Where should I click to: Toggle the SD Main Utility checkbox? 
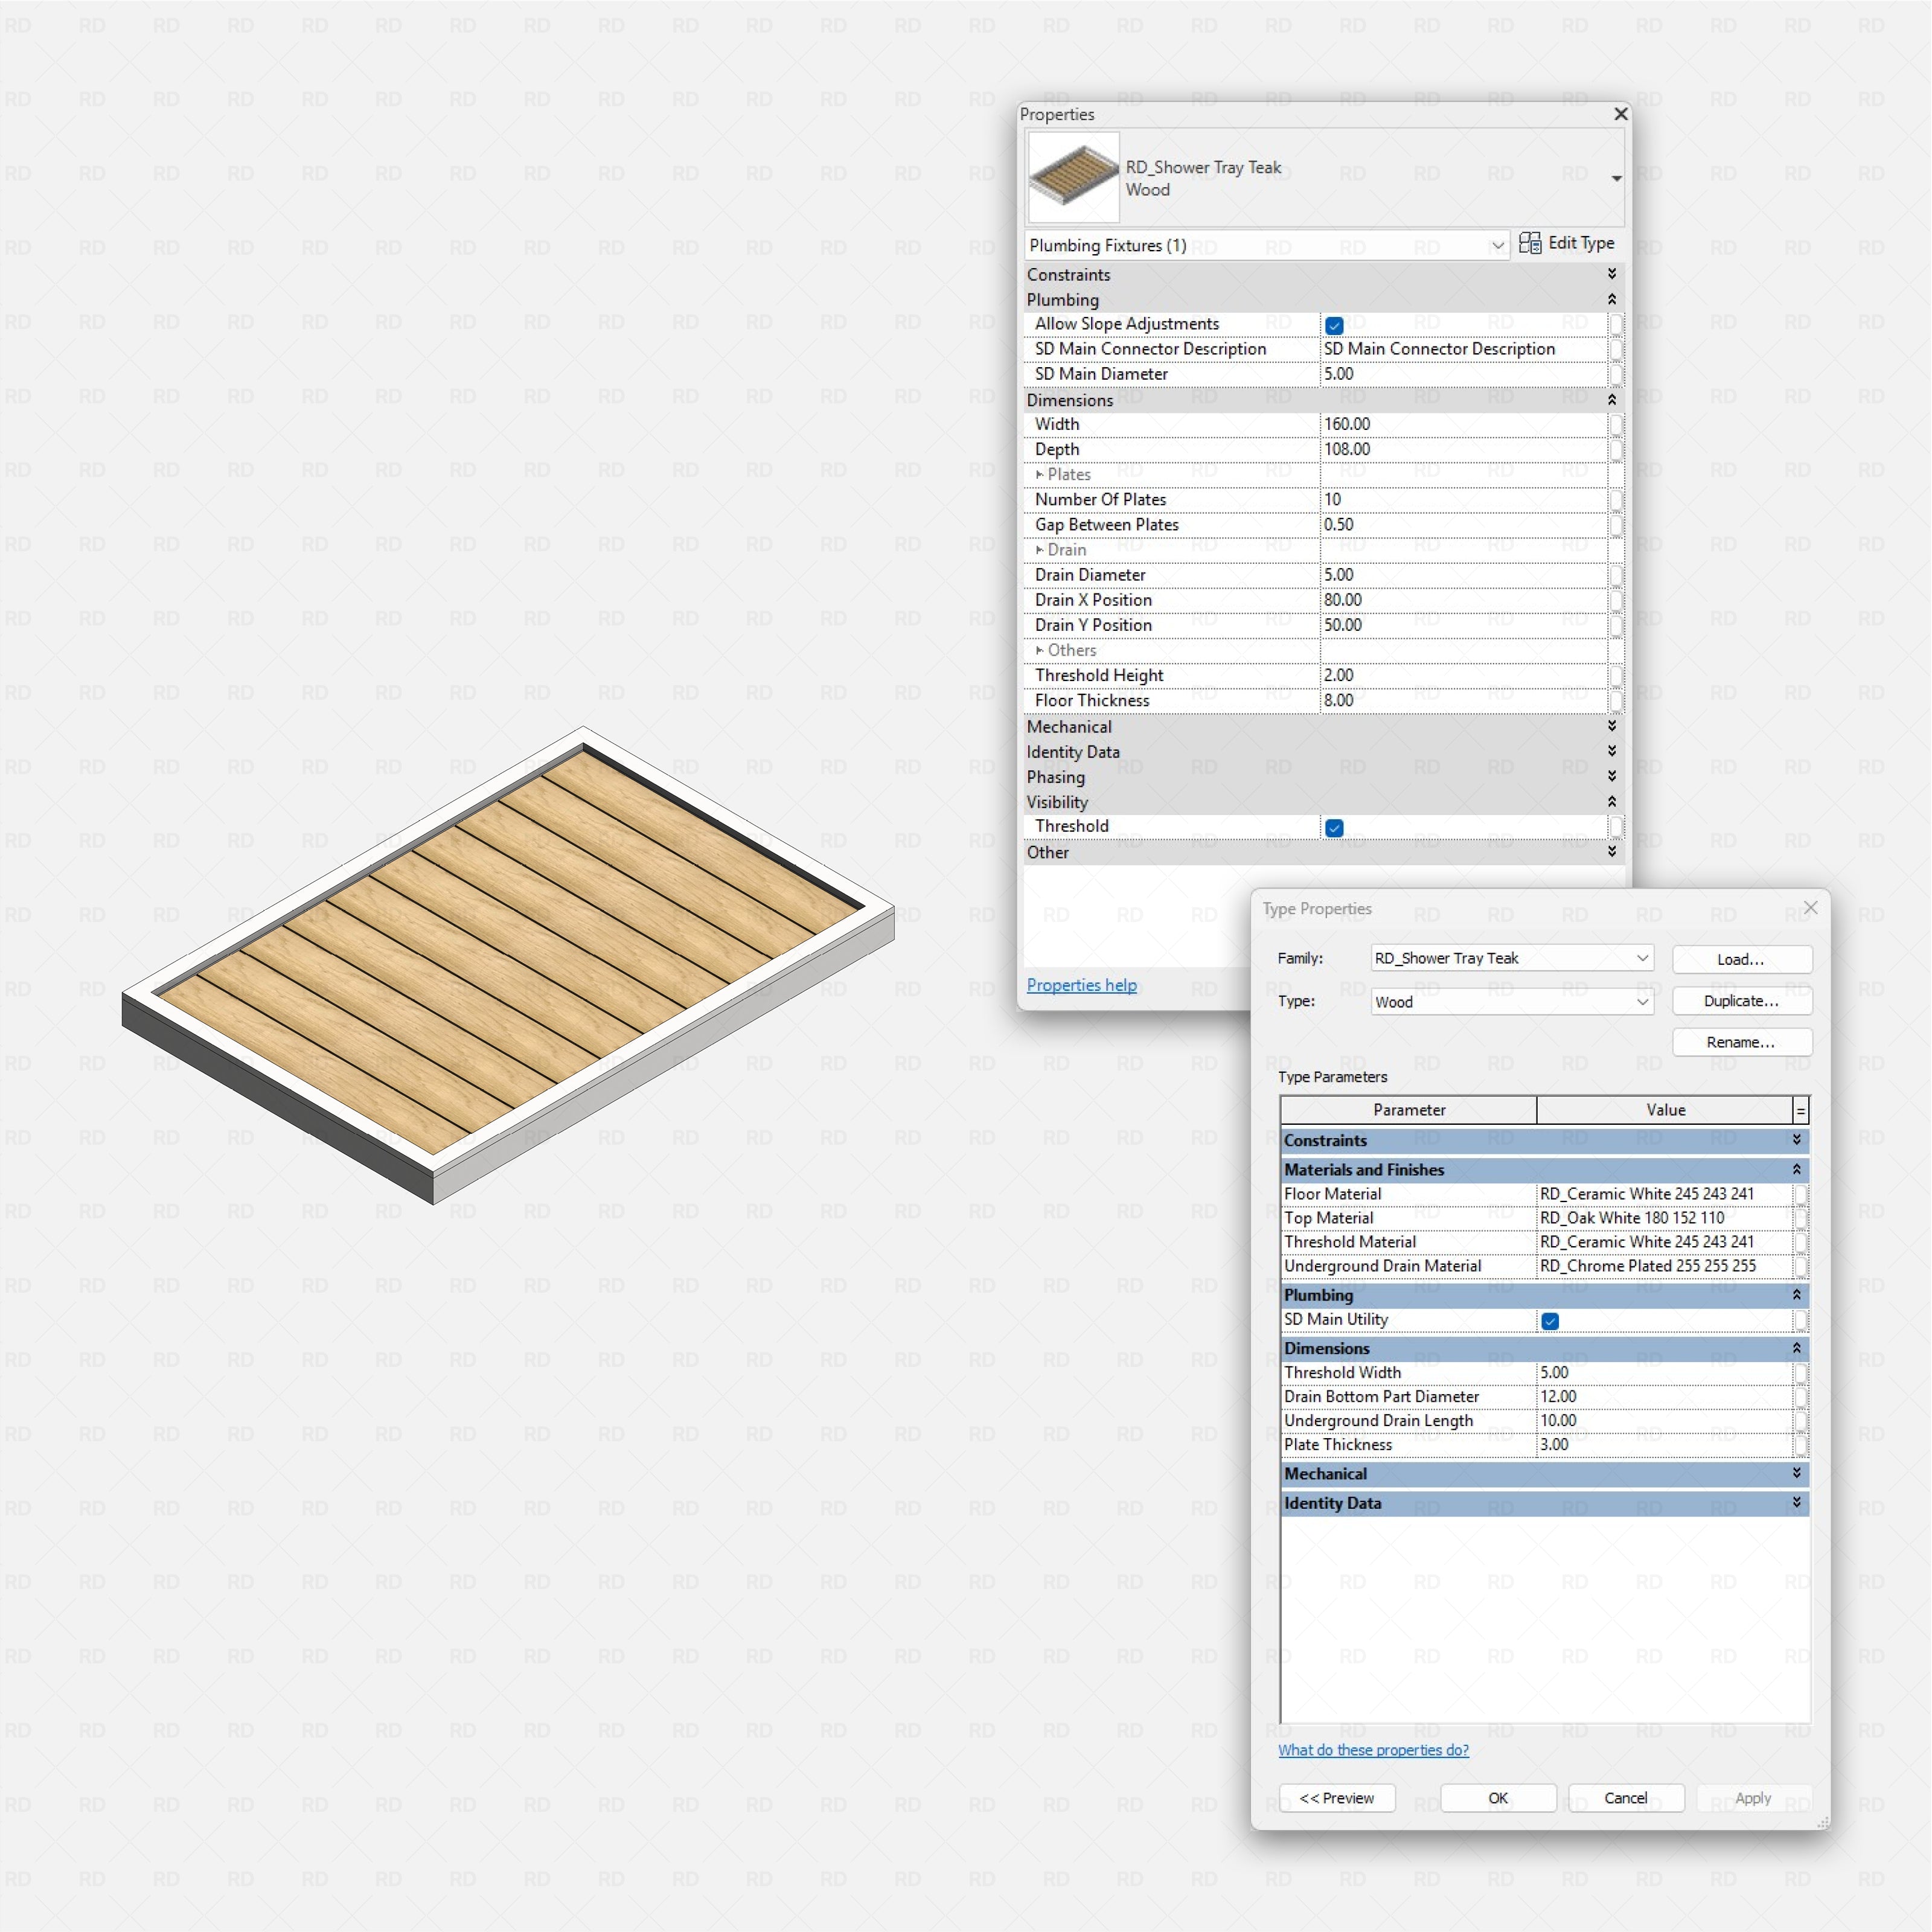pos(1550,1321)
